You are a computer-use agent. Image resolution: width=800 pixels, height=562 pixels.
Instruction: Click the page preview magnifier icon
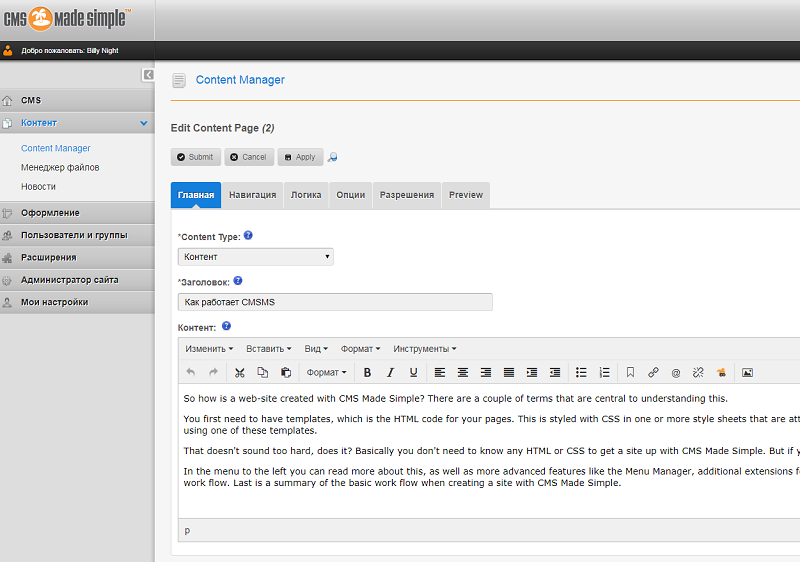point(333,157)
